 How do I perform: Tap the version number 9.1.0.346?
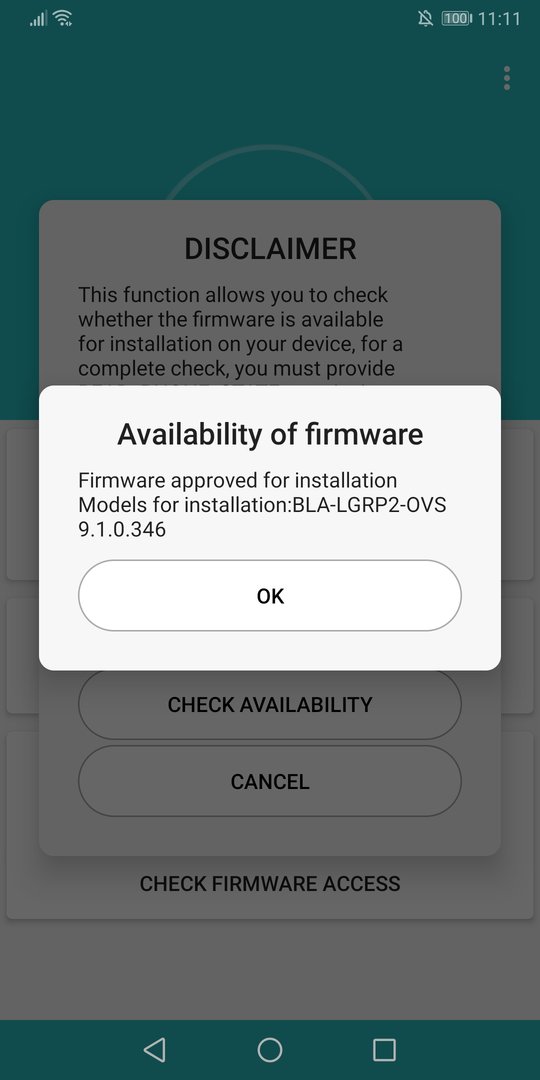tap(122, 530)
